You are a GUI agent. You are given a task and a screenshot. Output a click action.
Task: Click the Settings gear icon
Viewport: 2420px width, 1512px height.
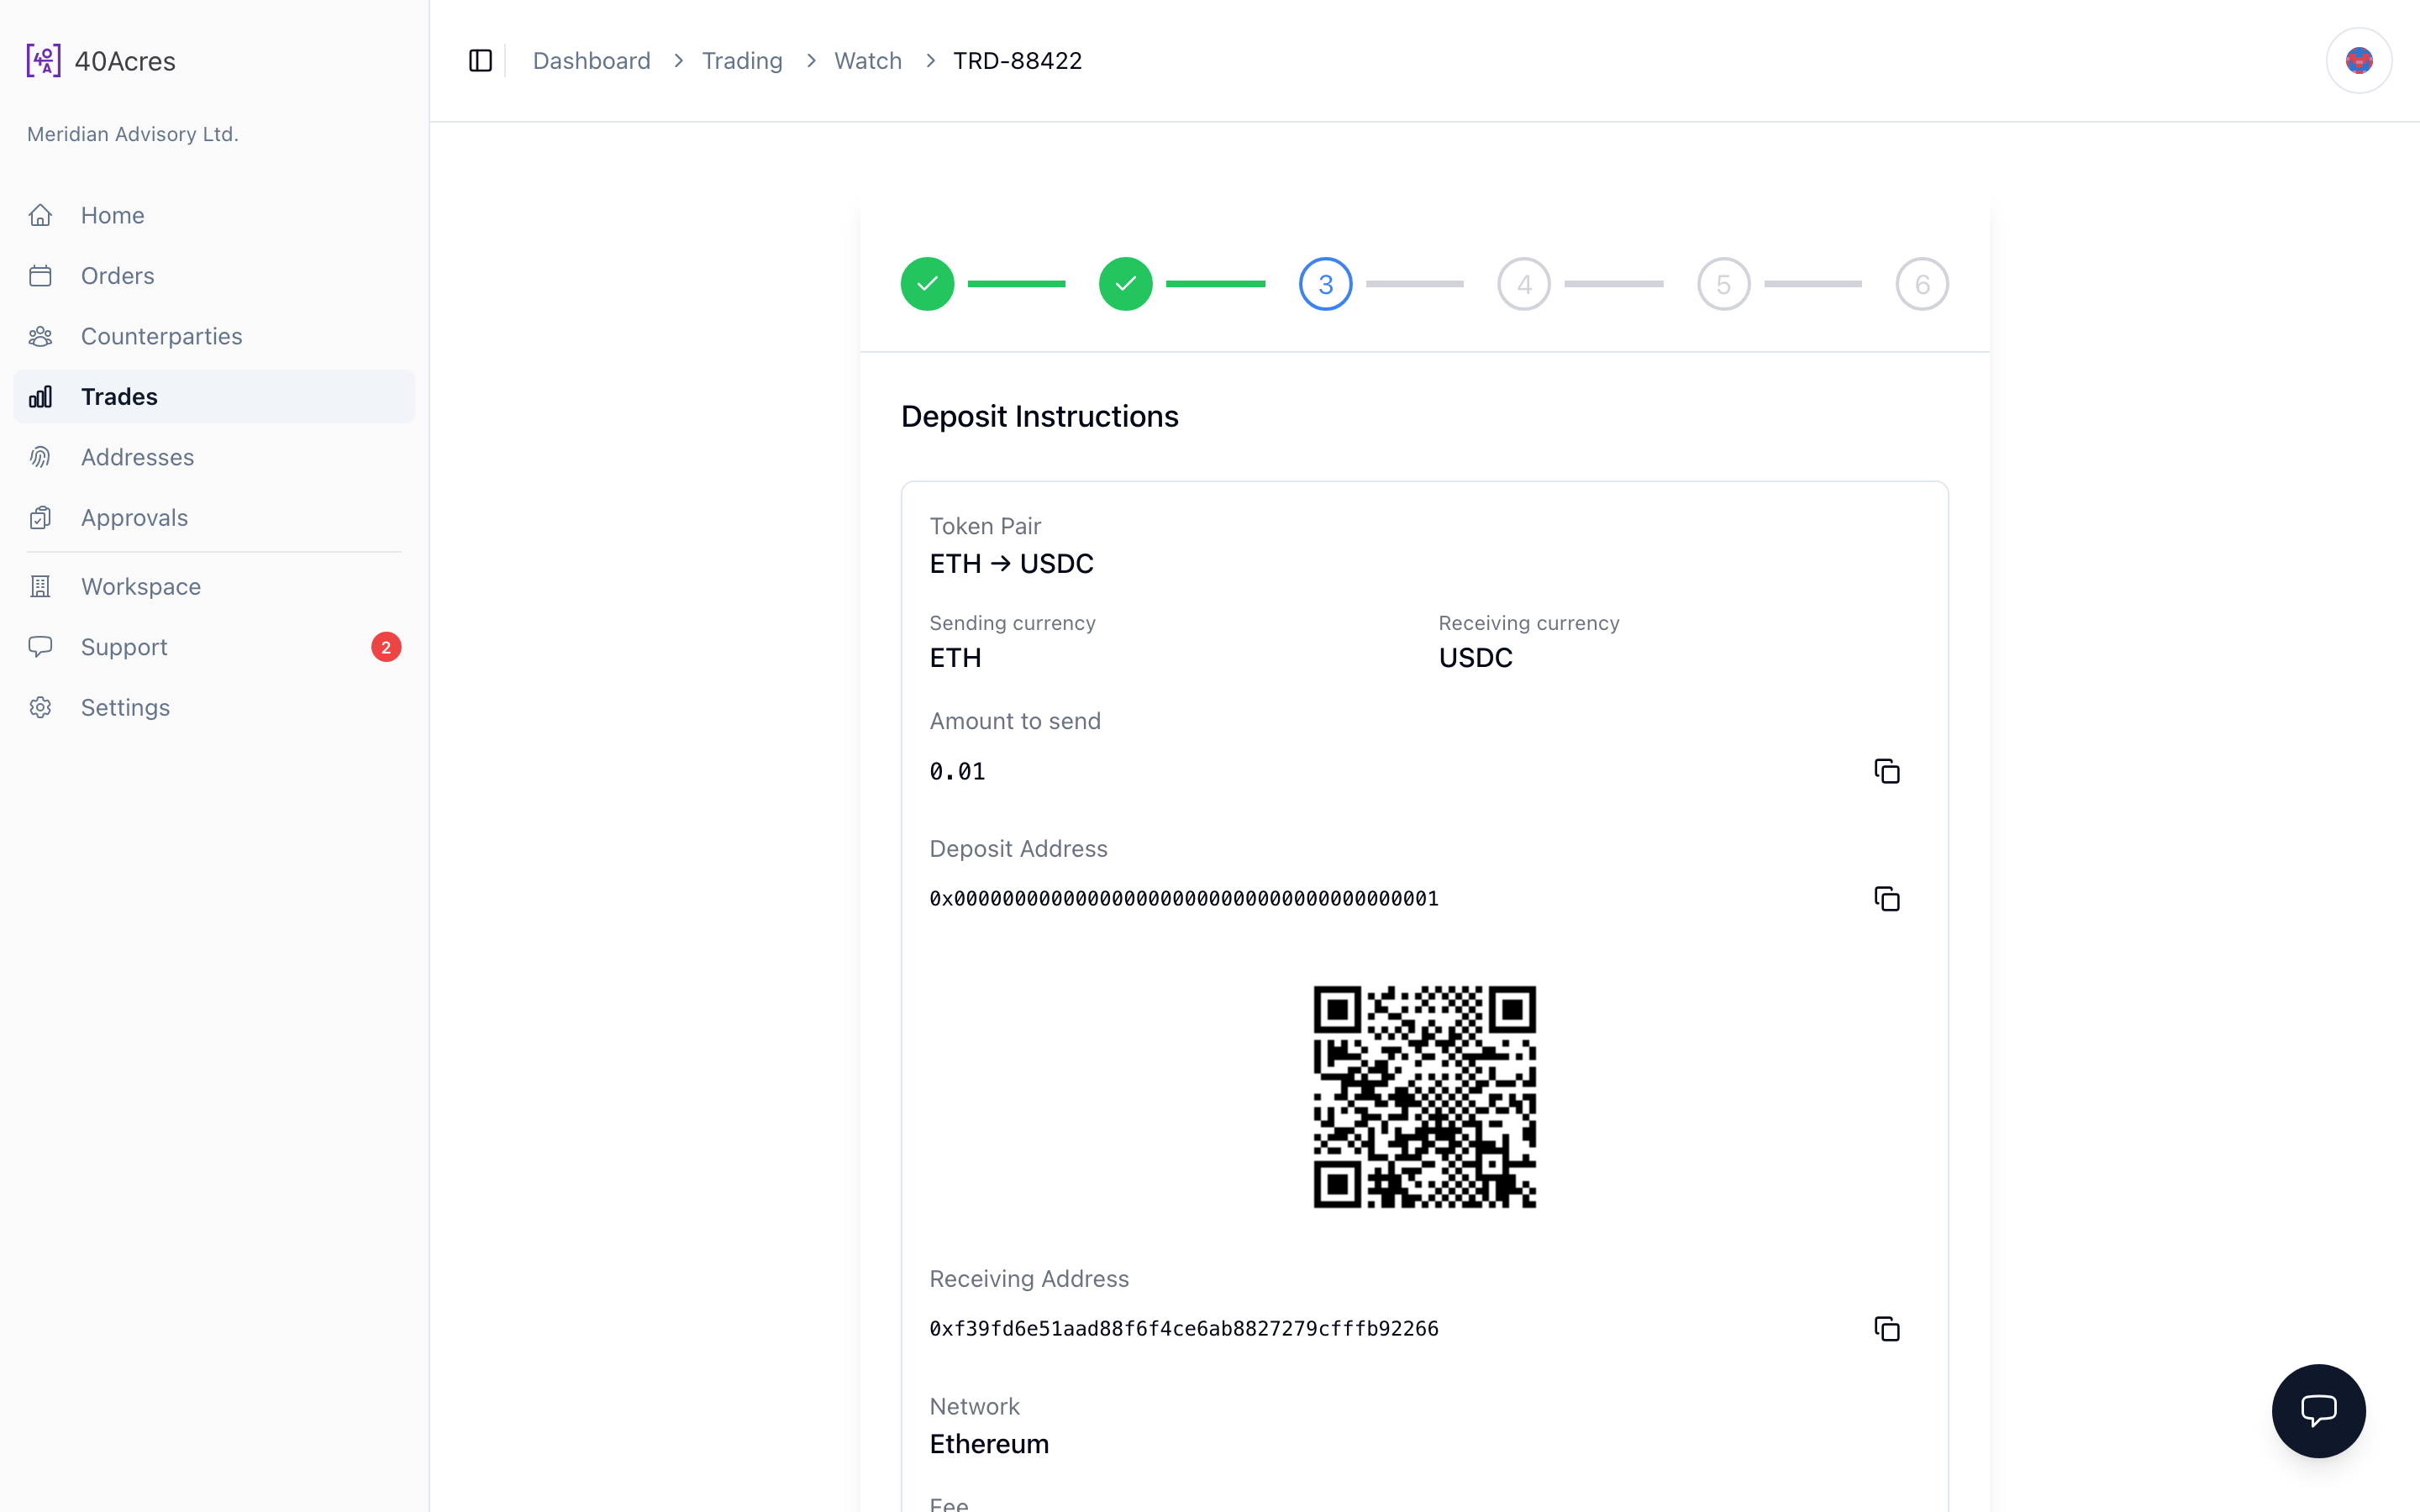pyautogui.click(x=40, y=708)
